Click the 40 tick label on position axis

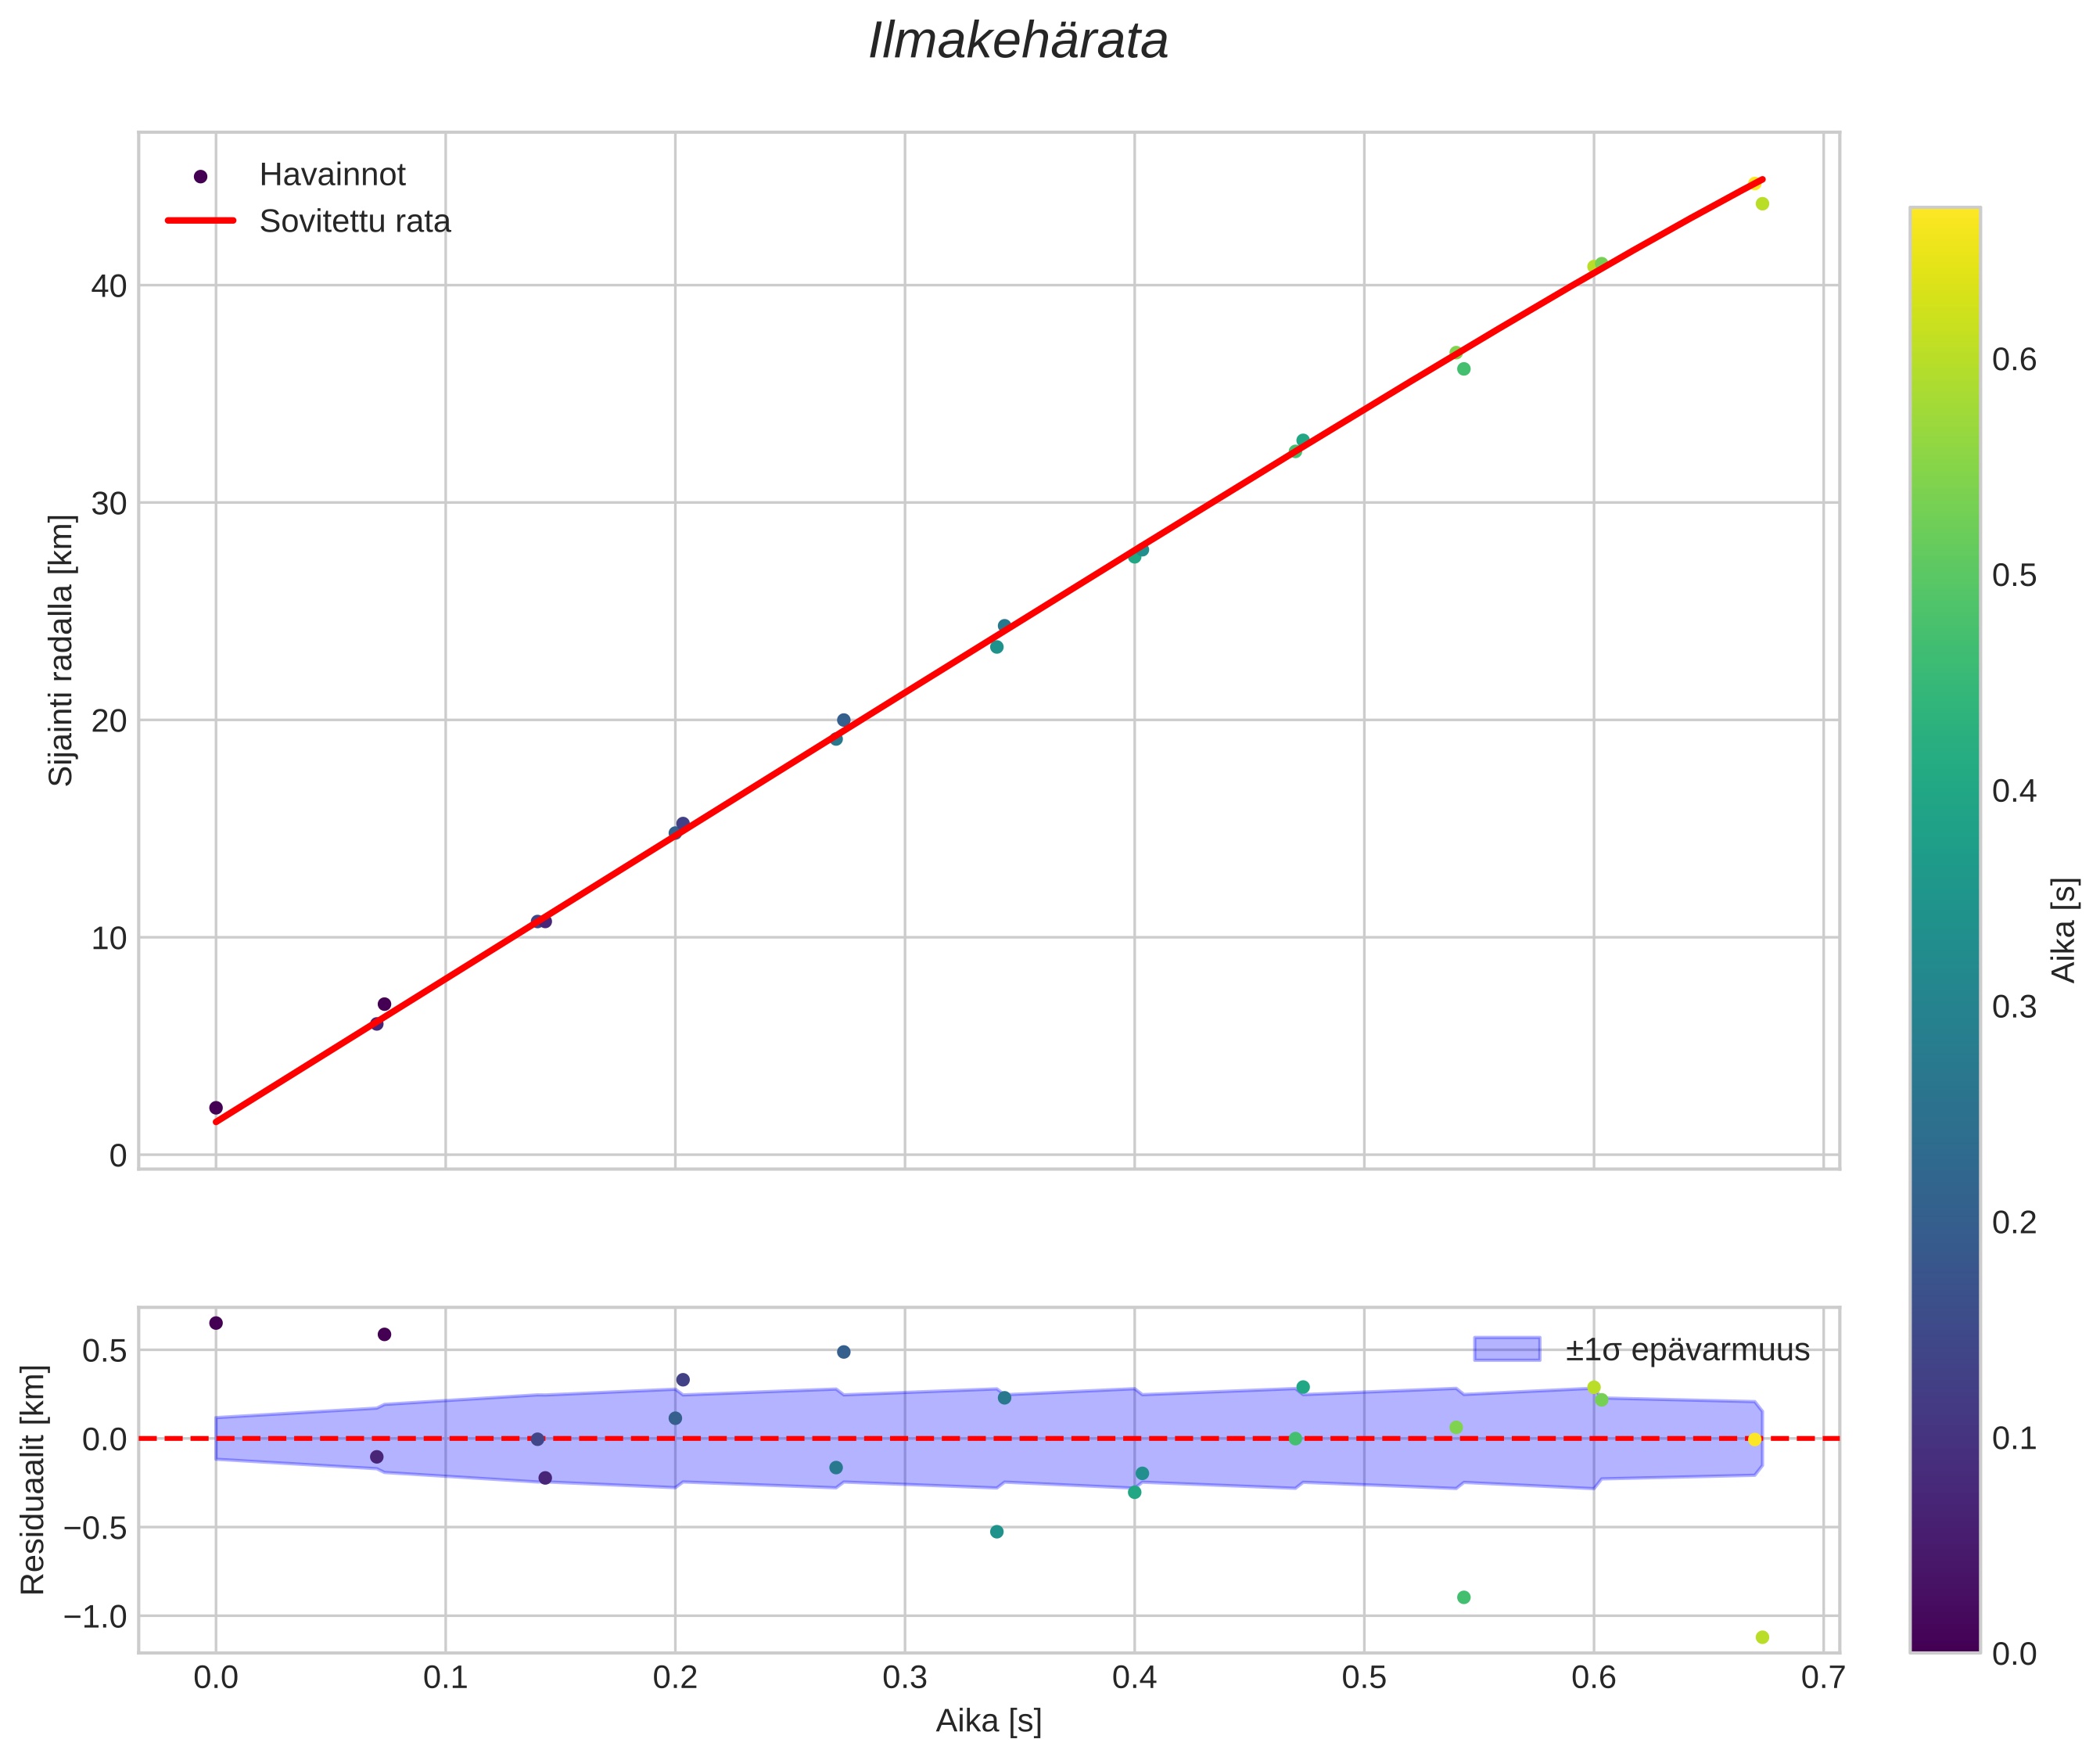109,286
